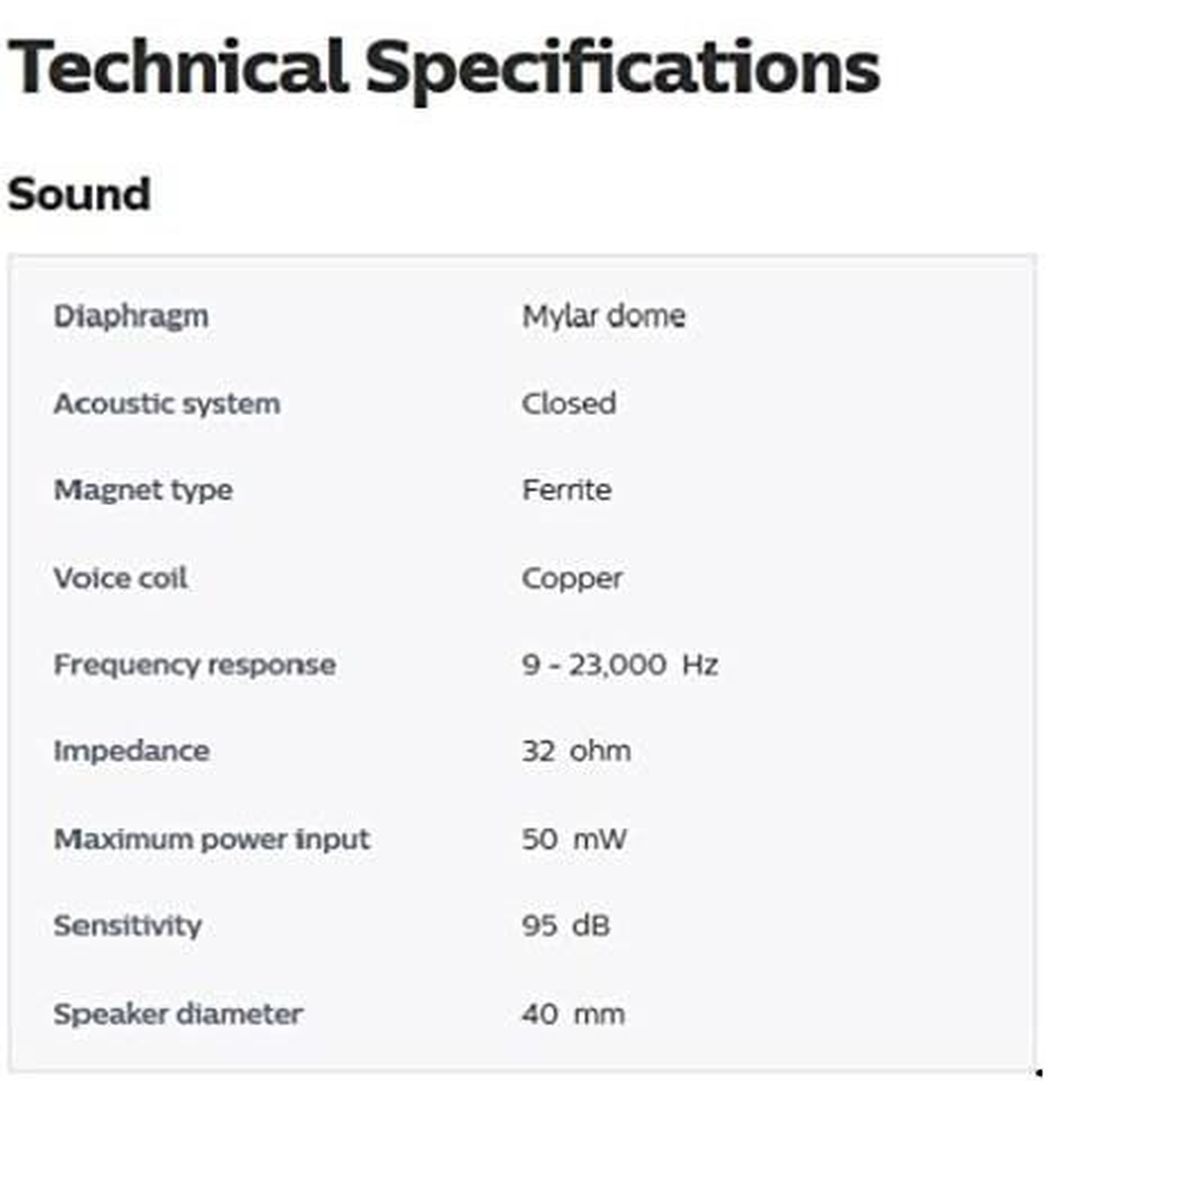1200x1200 pixels.
Task: Click the Closed value text
Action: [x=568, y=404]
